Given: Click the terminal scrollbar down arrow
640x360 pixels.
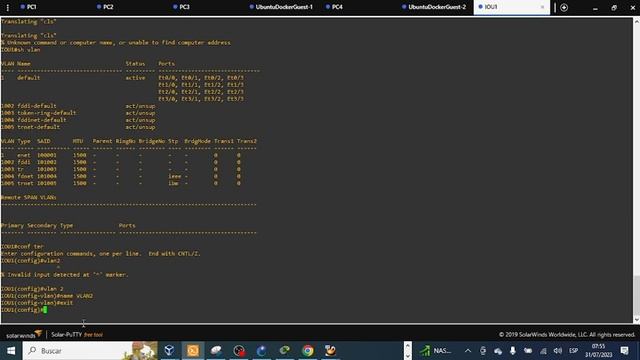Looking at the screenshot, I should 636,320.
